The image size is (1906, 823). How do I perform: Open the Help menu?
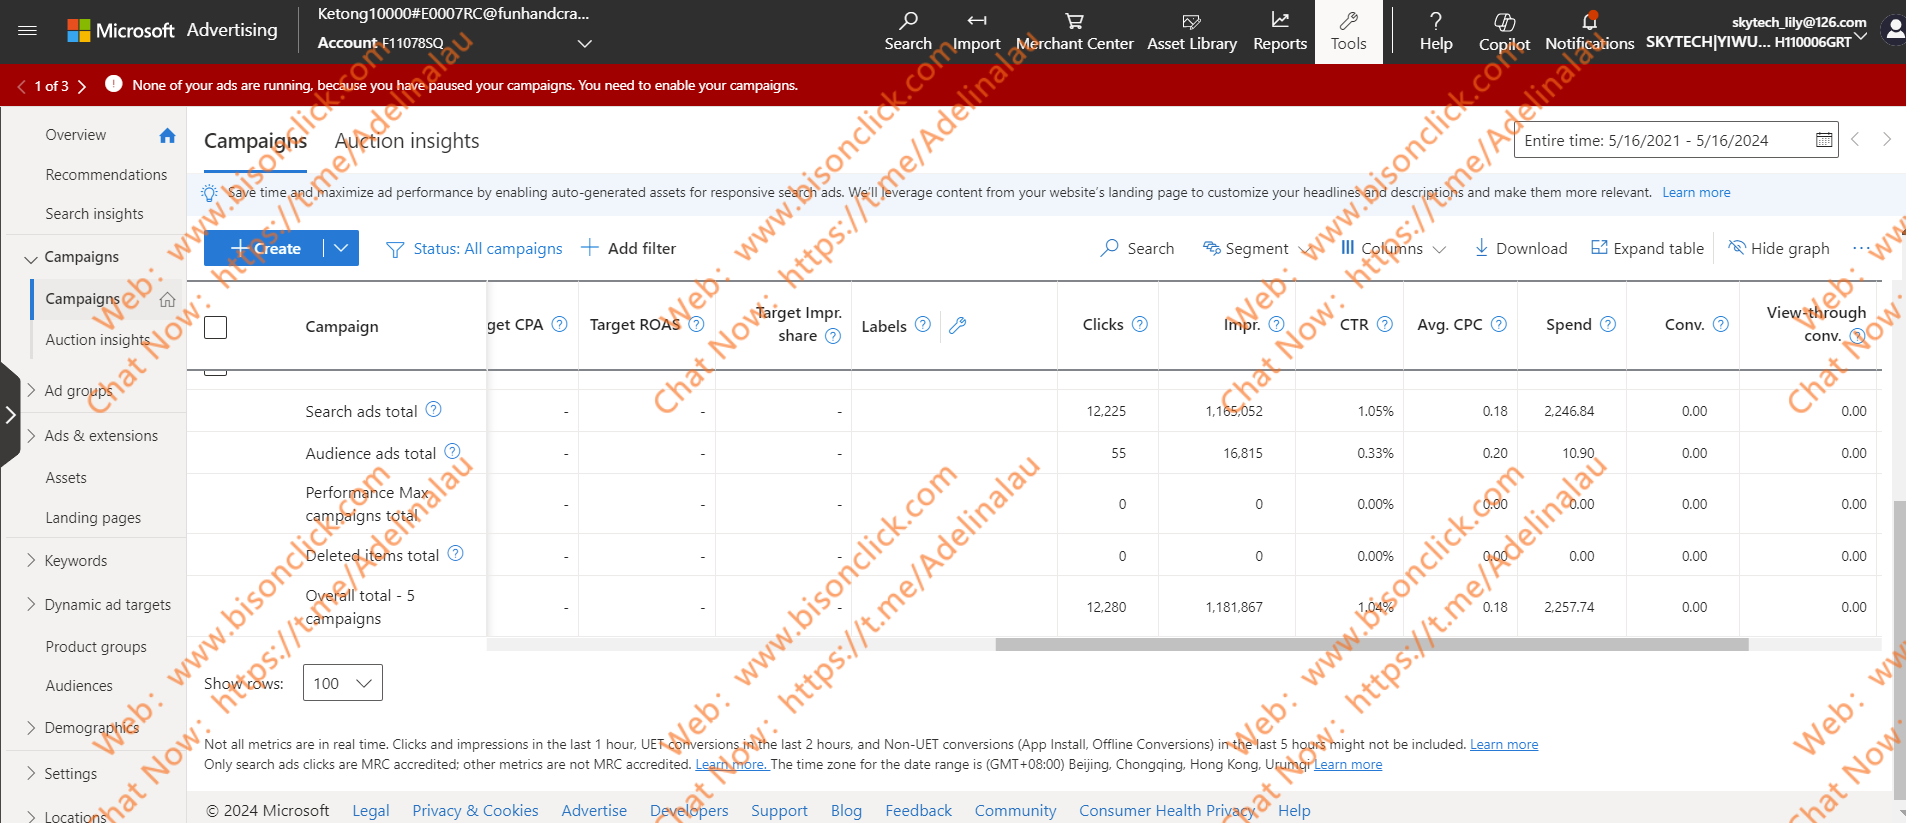pyautogui.click(x=1436, y=31)
